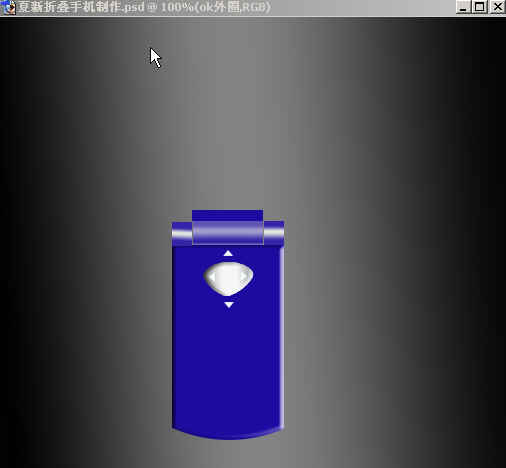Click the center hinge cylinder of the phone

228,232
